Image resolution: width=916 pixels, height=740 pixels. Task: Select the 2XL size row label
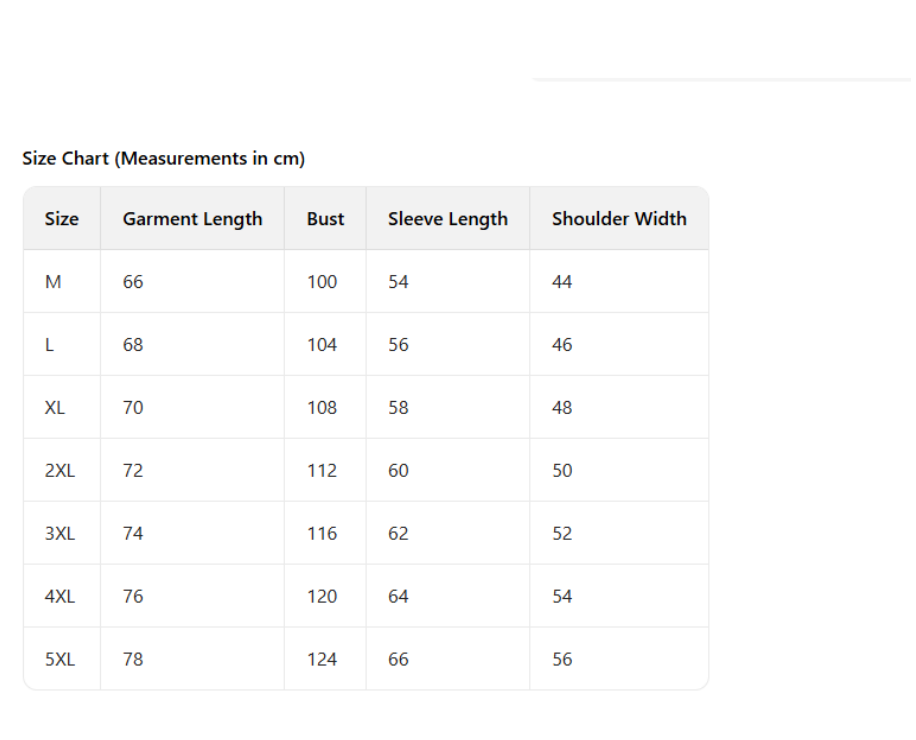pyautogui.click(x=59, y=471)
